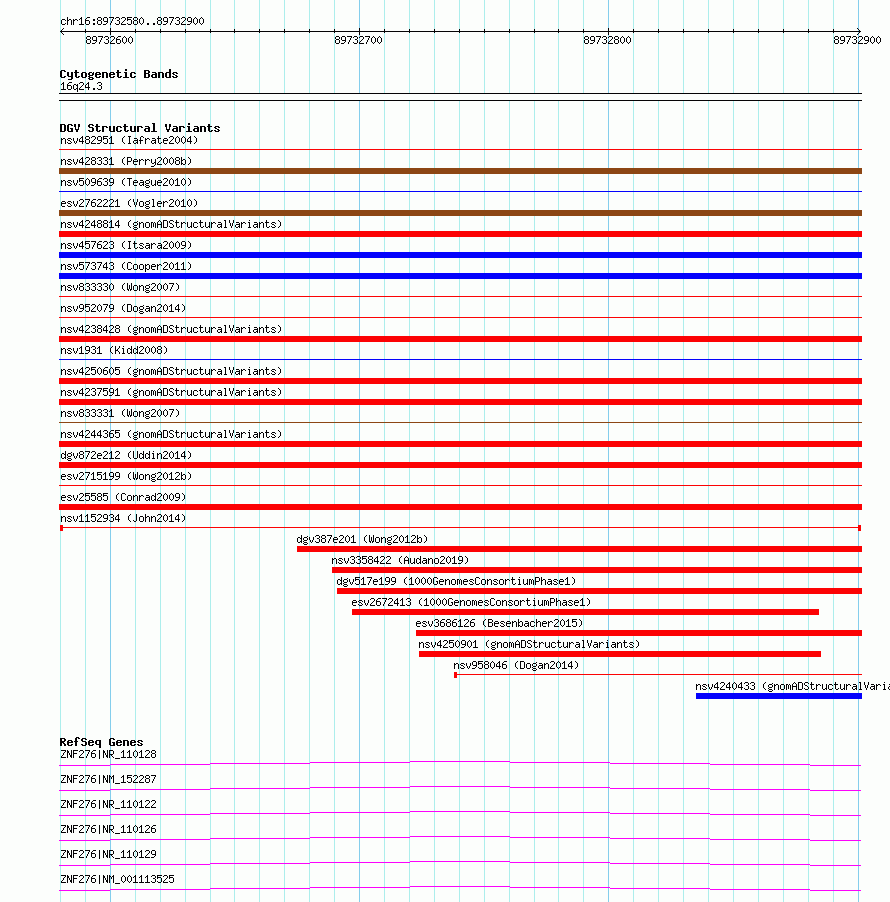Click red bar under dgv387e201
Viewport: 890px width, 902px height.
579,549
